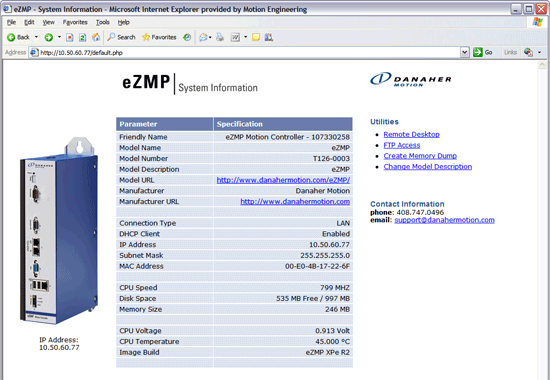Screen dimensions: 550x380
Task: Print the page with the Printer icon
Action: point(220,37)
